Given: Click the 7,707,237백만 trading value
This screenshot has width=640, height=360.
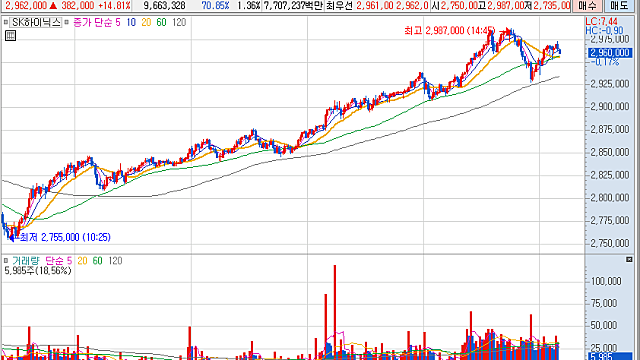Looking at the screenshot, I should 293,5.
